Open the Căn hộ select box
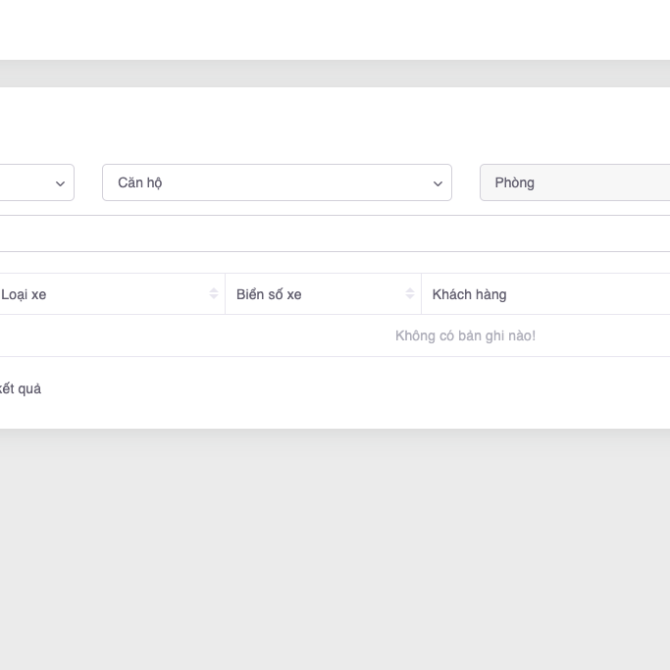The image size is (670, 670). click(276, 183)
